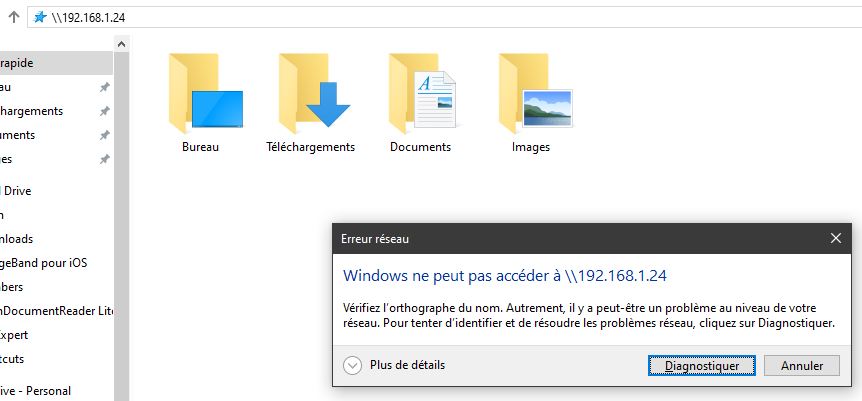
Task: Click the pin icon next to 'hargements'
Action: pos(104,112)
